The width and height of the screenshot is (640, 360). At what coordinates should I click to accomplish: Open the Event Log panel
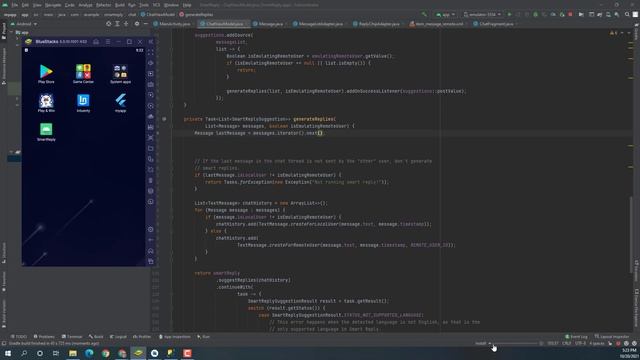coord(576,337)
